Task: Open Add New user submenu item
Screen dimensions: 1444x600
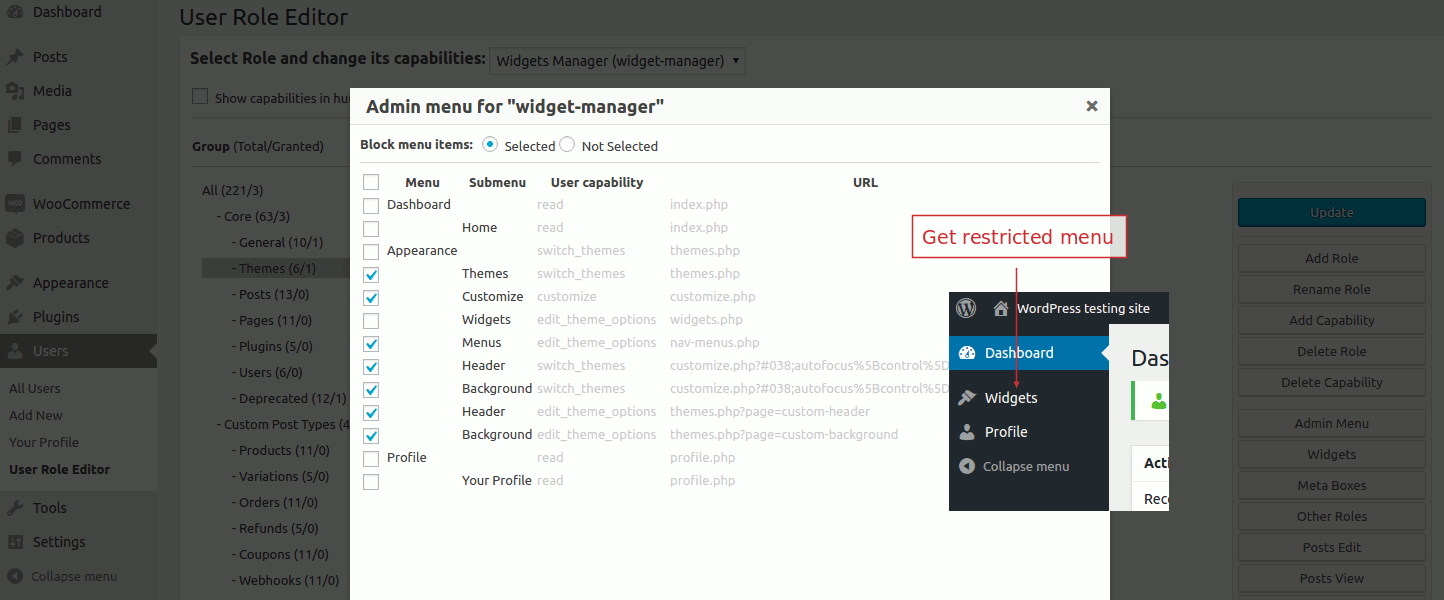Action: 36,415
